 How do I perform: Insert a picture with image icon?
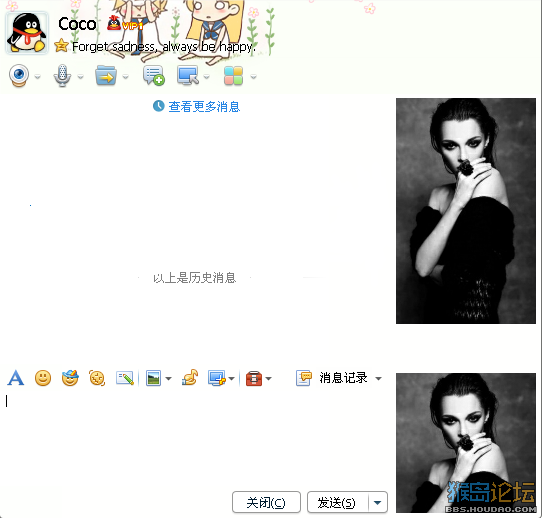click(153, 378)
